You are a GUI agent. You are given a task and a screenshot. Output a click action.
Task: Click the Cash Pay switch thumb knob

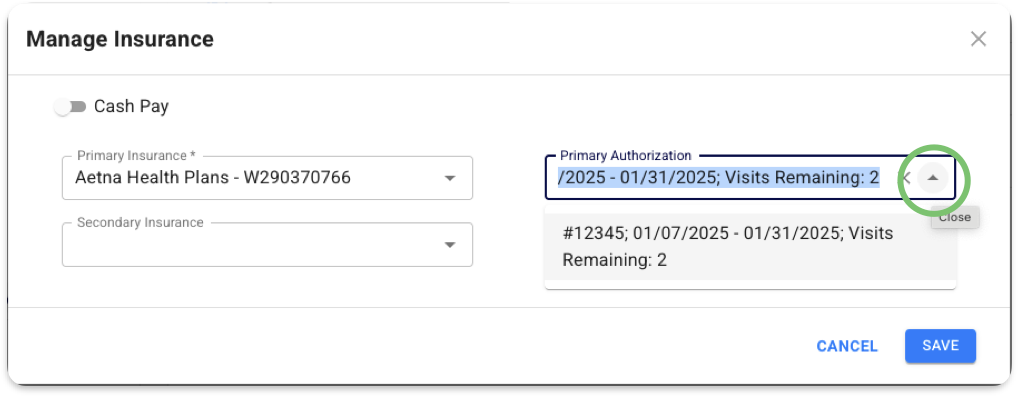click(x=63, y=107)
